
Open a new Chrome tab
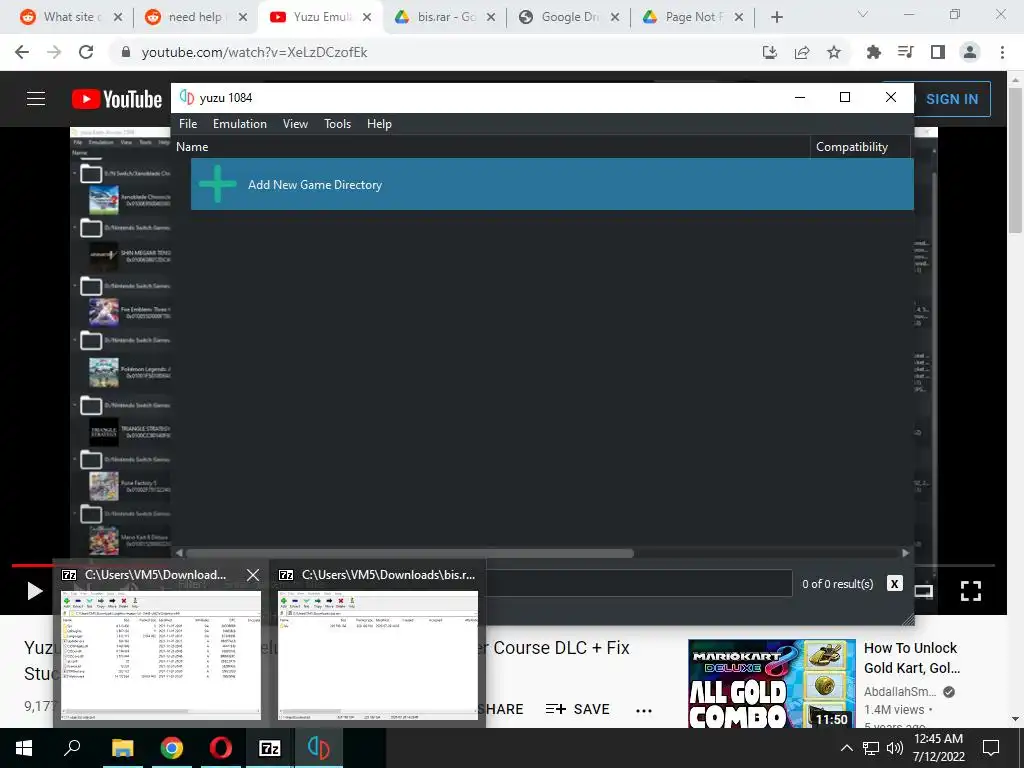point(776,17)
